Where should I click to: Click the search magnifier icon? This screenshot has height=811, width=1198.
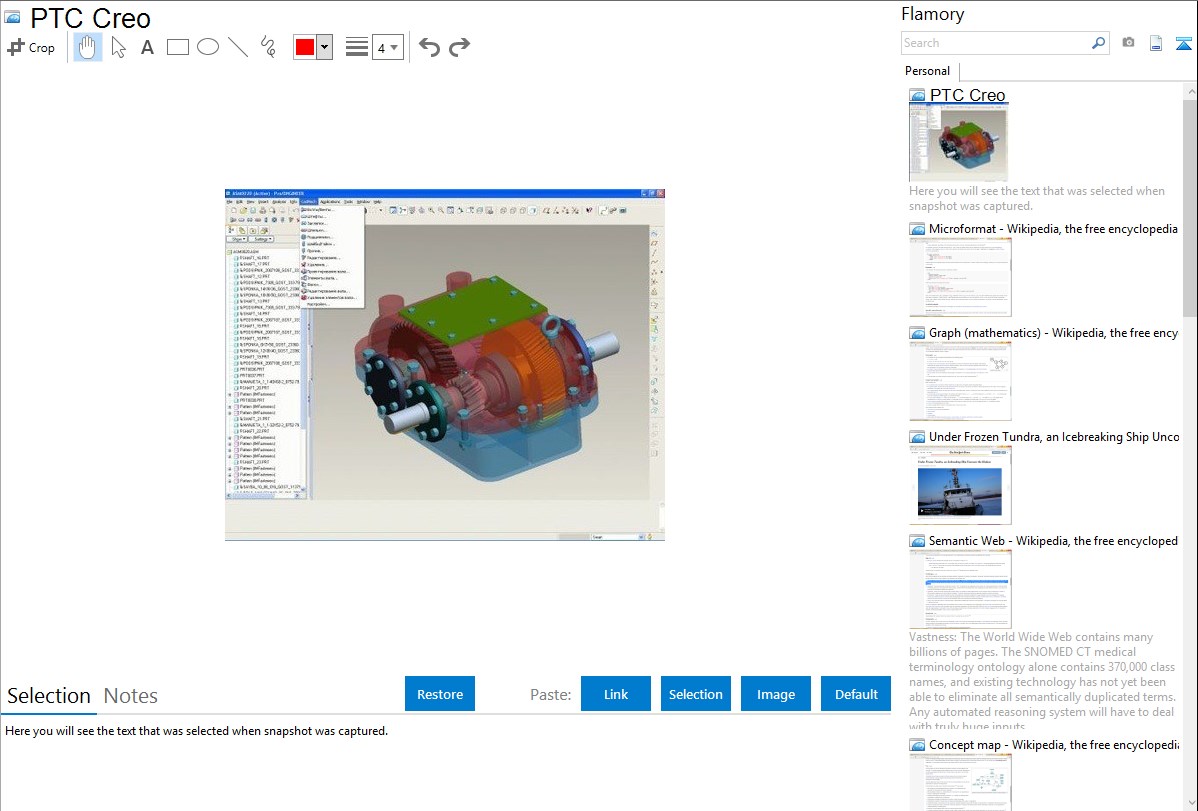[x=1099, y=43]
